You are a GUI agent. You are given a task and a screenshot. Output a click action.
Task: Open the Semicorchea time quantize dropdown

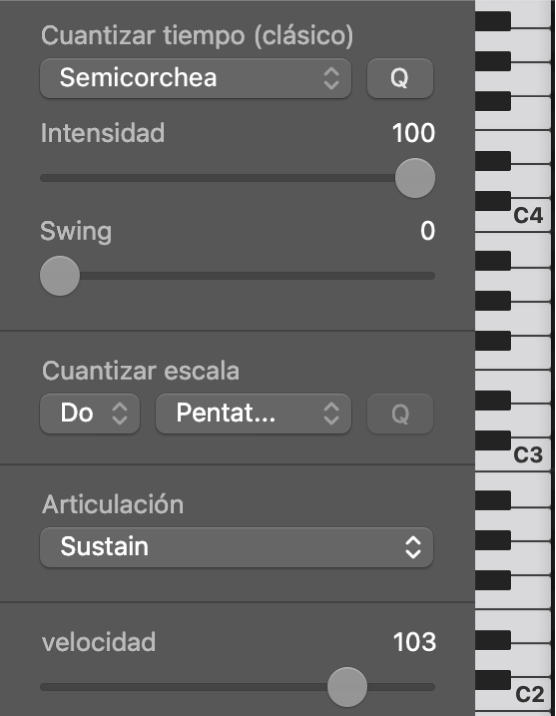195,78
